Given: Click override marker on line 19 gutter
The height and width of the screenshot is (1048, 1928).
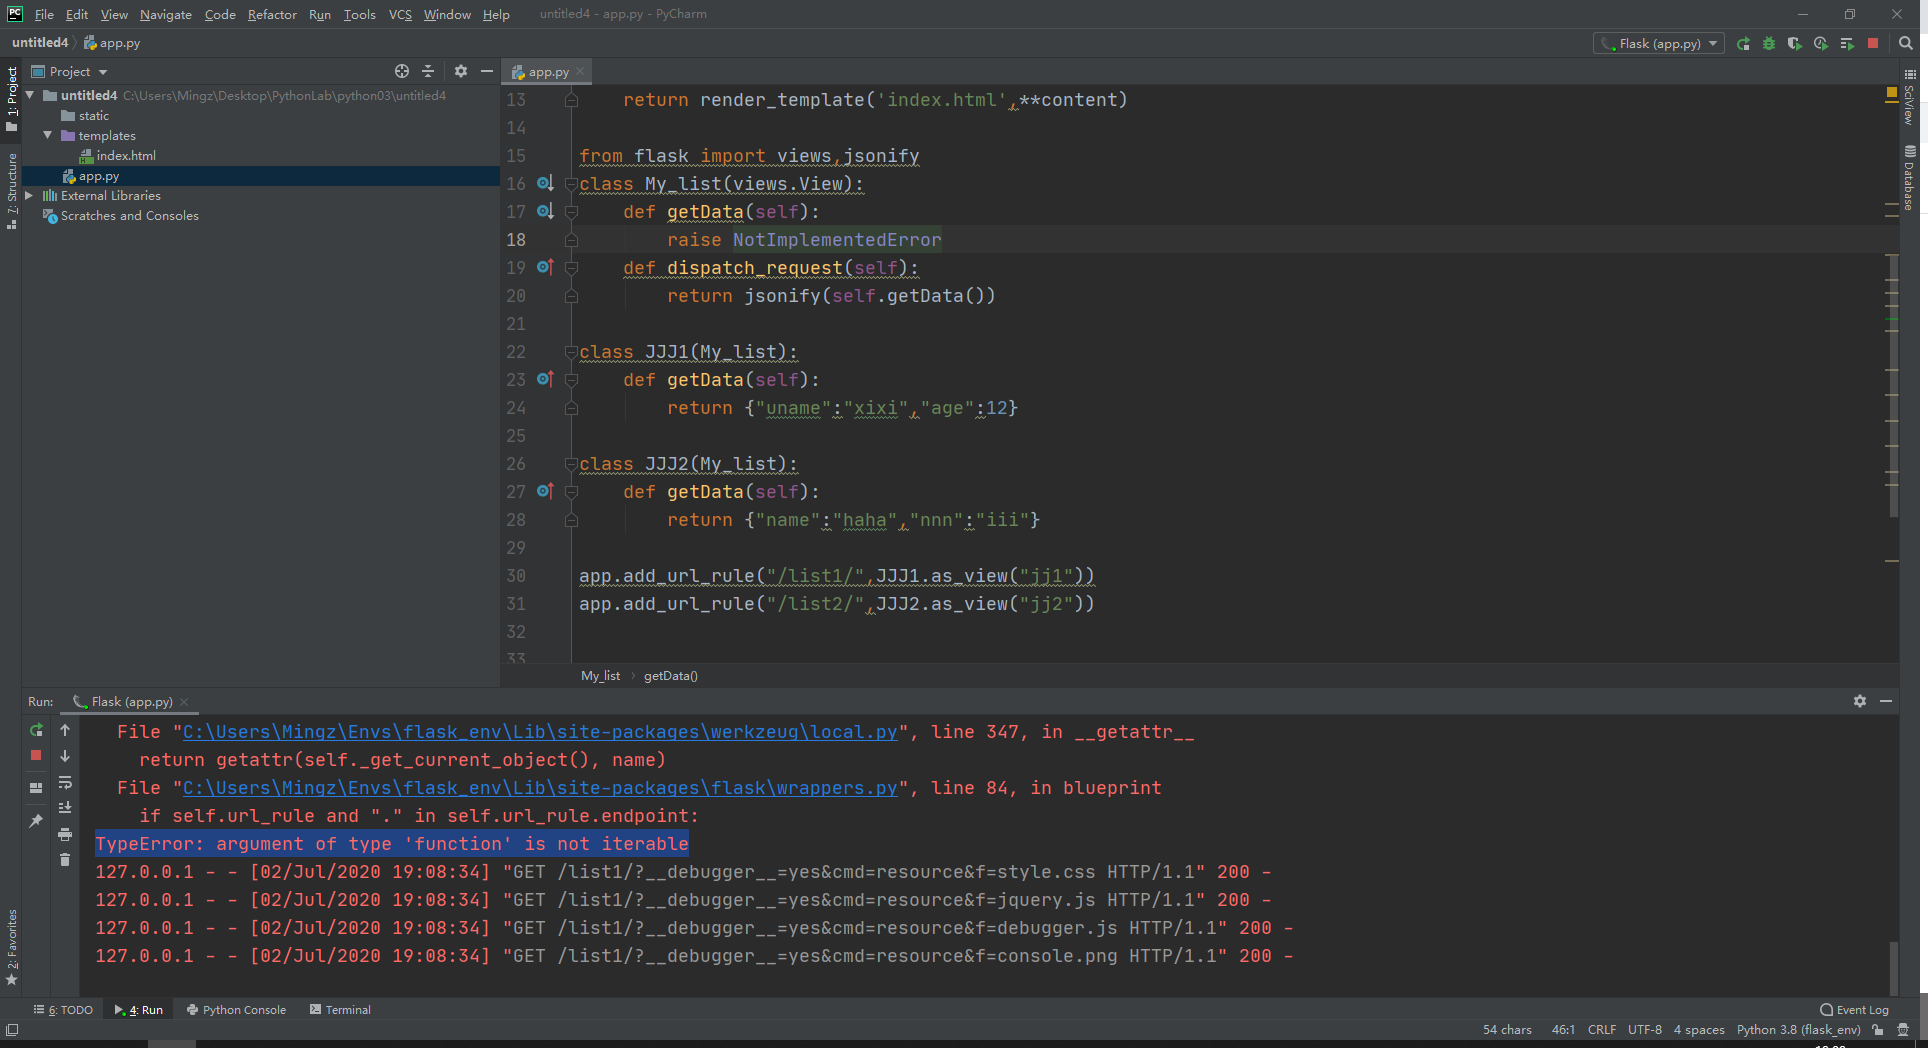Looking at the screenshot, I should (x=545, y=267).
